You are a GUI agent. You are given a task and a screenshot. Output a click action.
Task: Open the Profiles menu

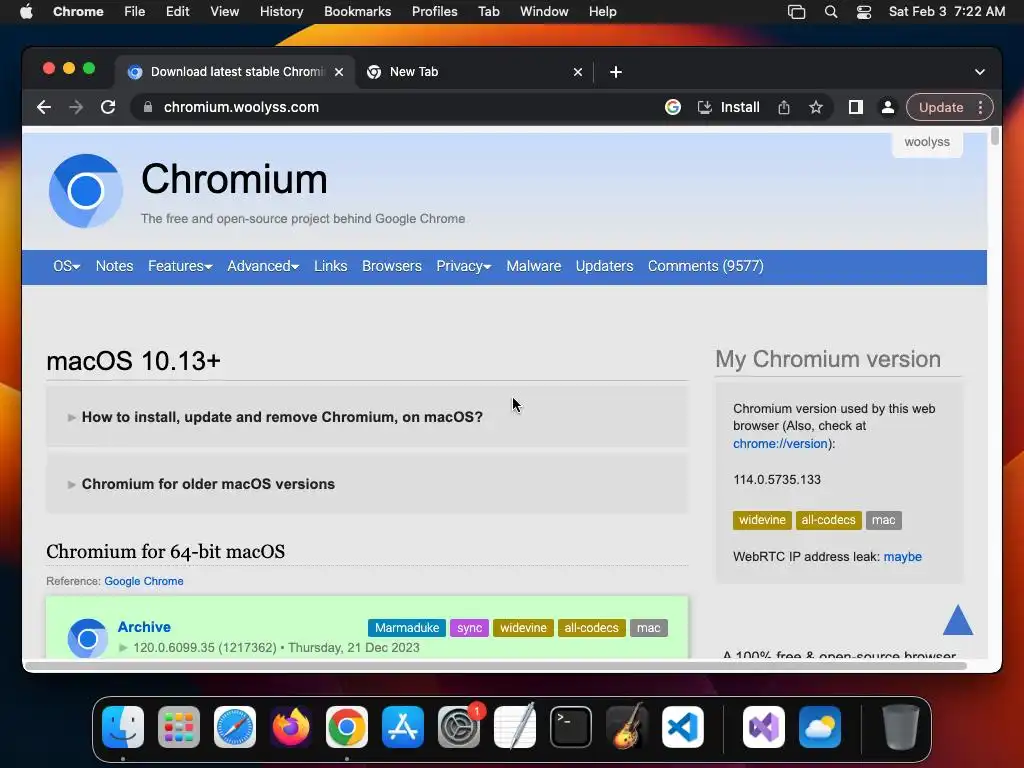pyautogui.click(x=434, y=12)
